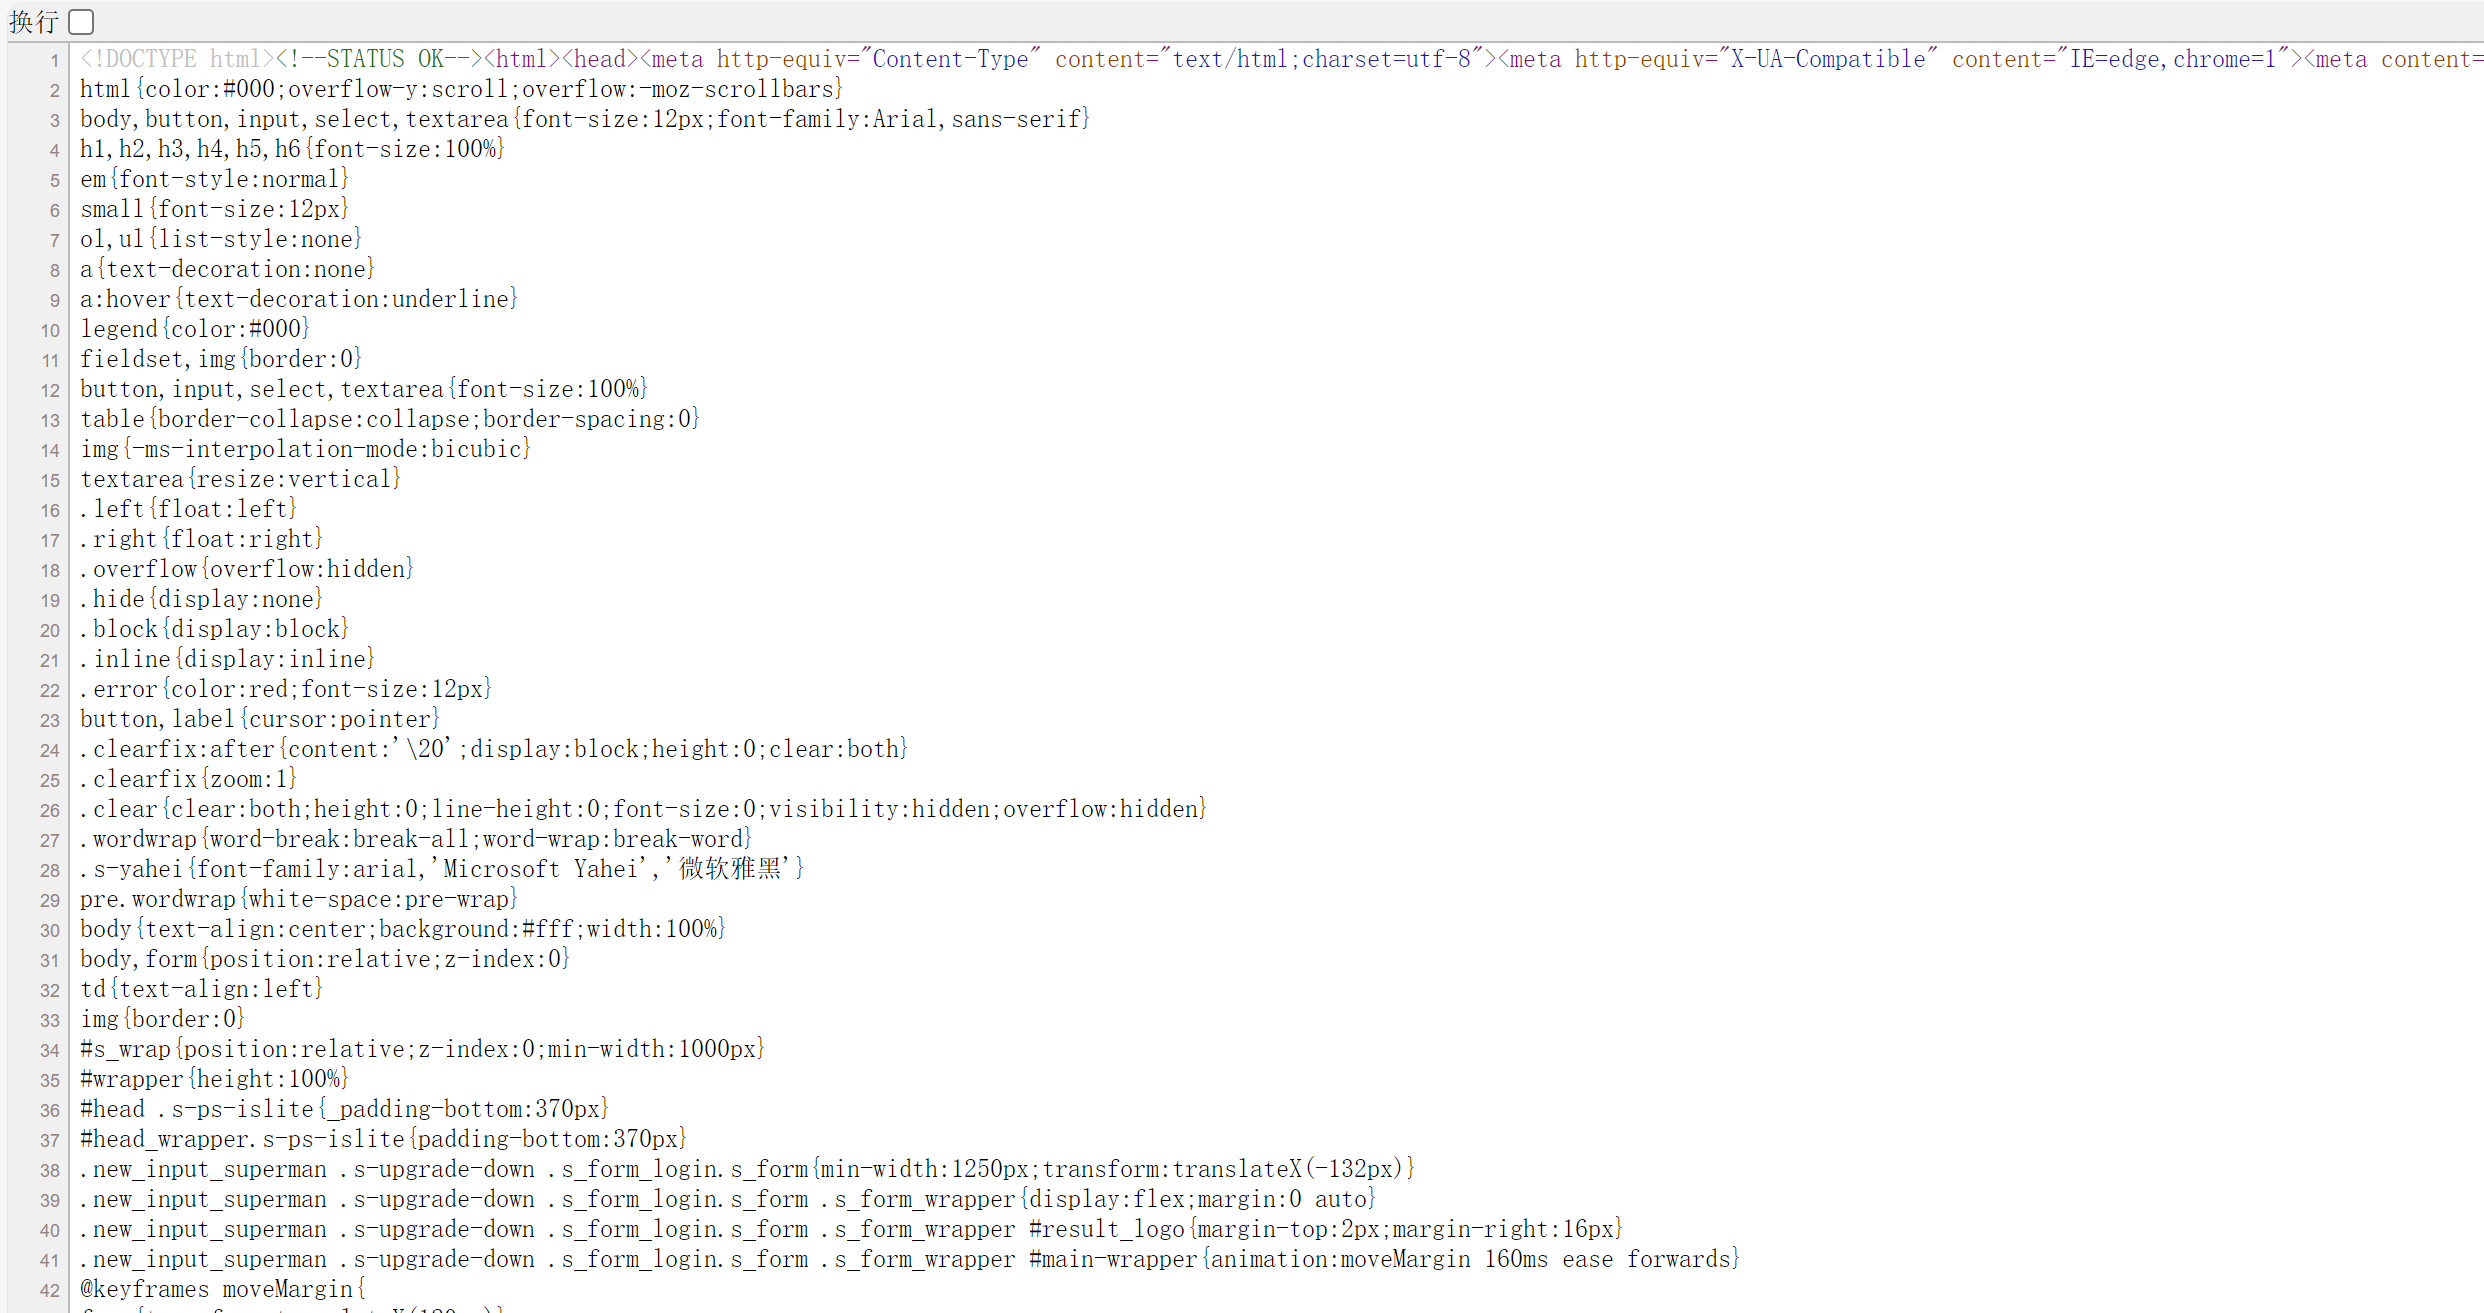Image resolution: width=2484 pixels, height=1313 pixels.
Task: Click line number 42 in gutter
Action: coord(50,1291)
